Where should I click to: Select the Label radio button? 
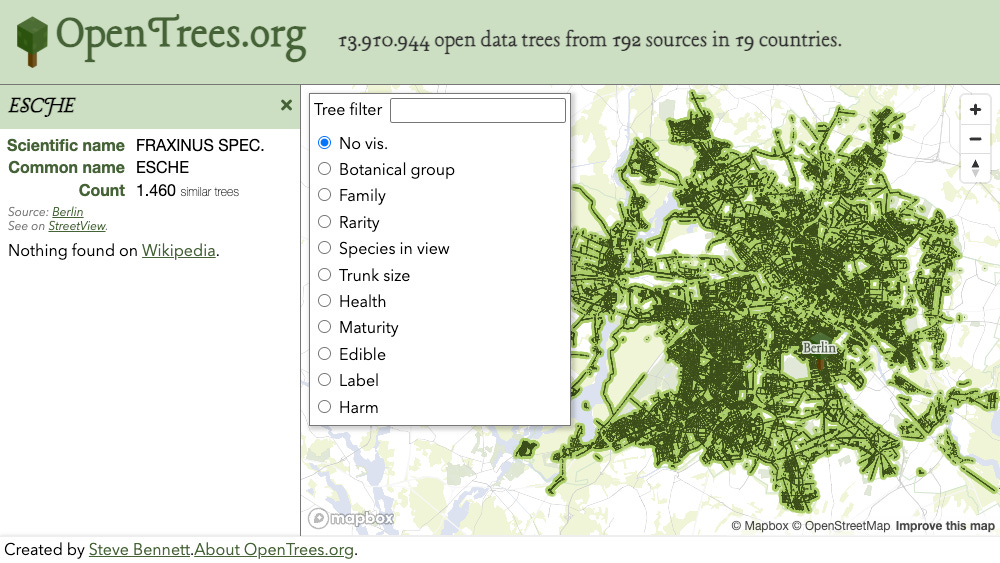[325, 380]
